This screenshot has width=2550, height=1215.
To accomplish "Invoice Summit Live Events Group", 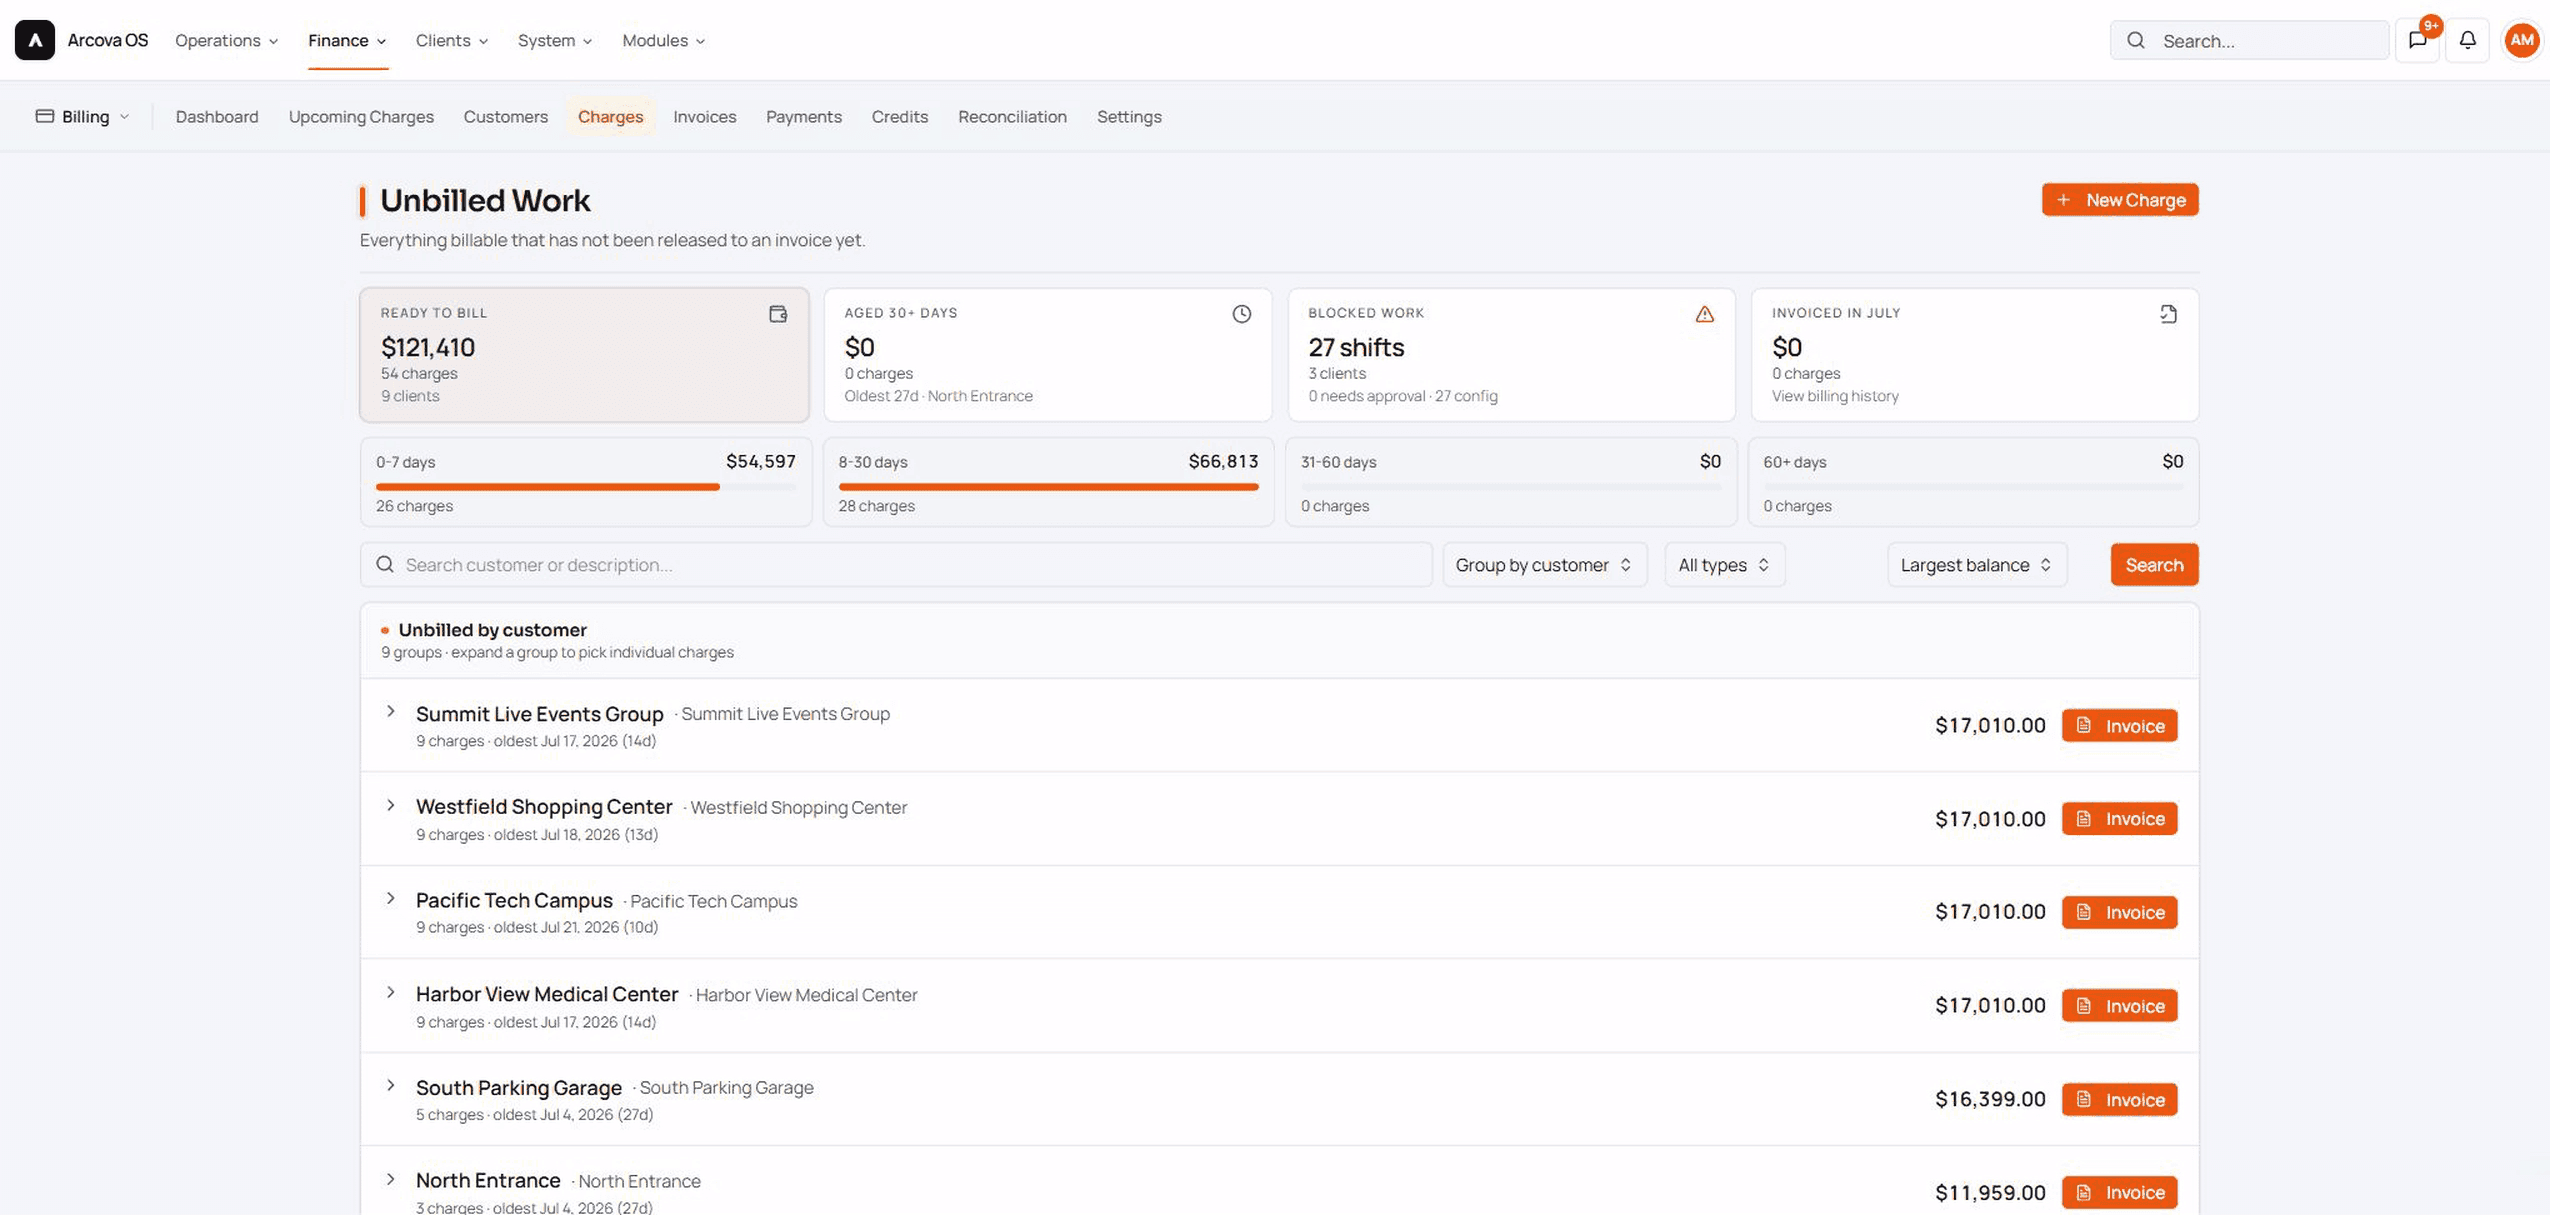I will [x=2119, y=726].
